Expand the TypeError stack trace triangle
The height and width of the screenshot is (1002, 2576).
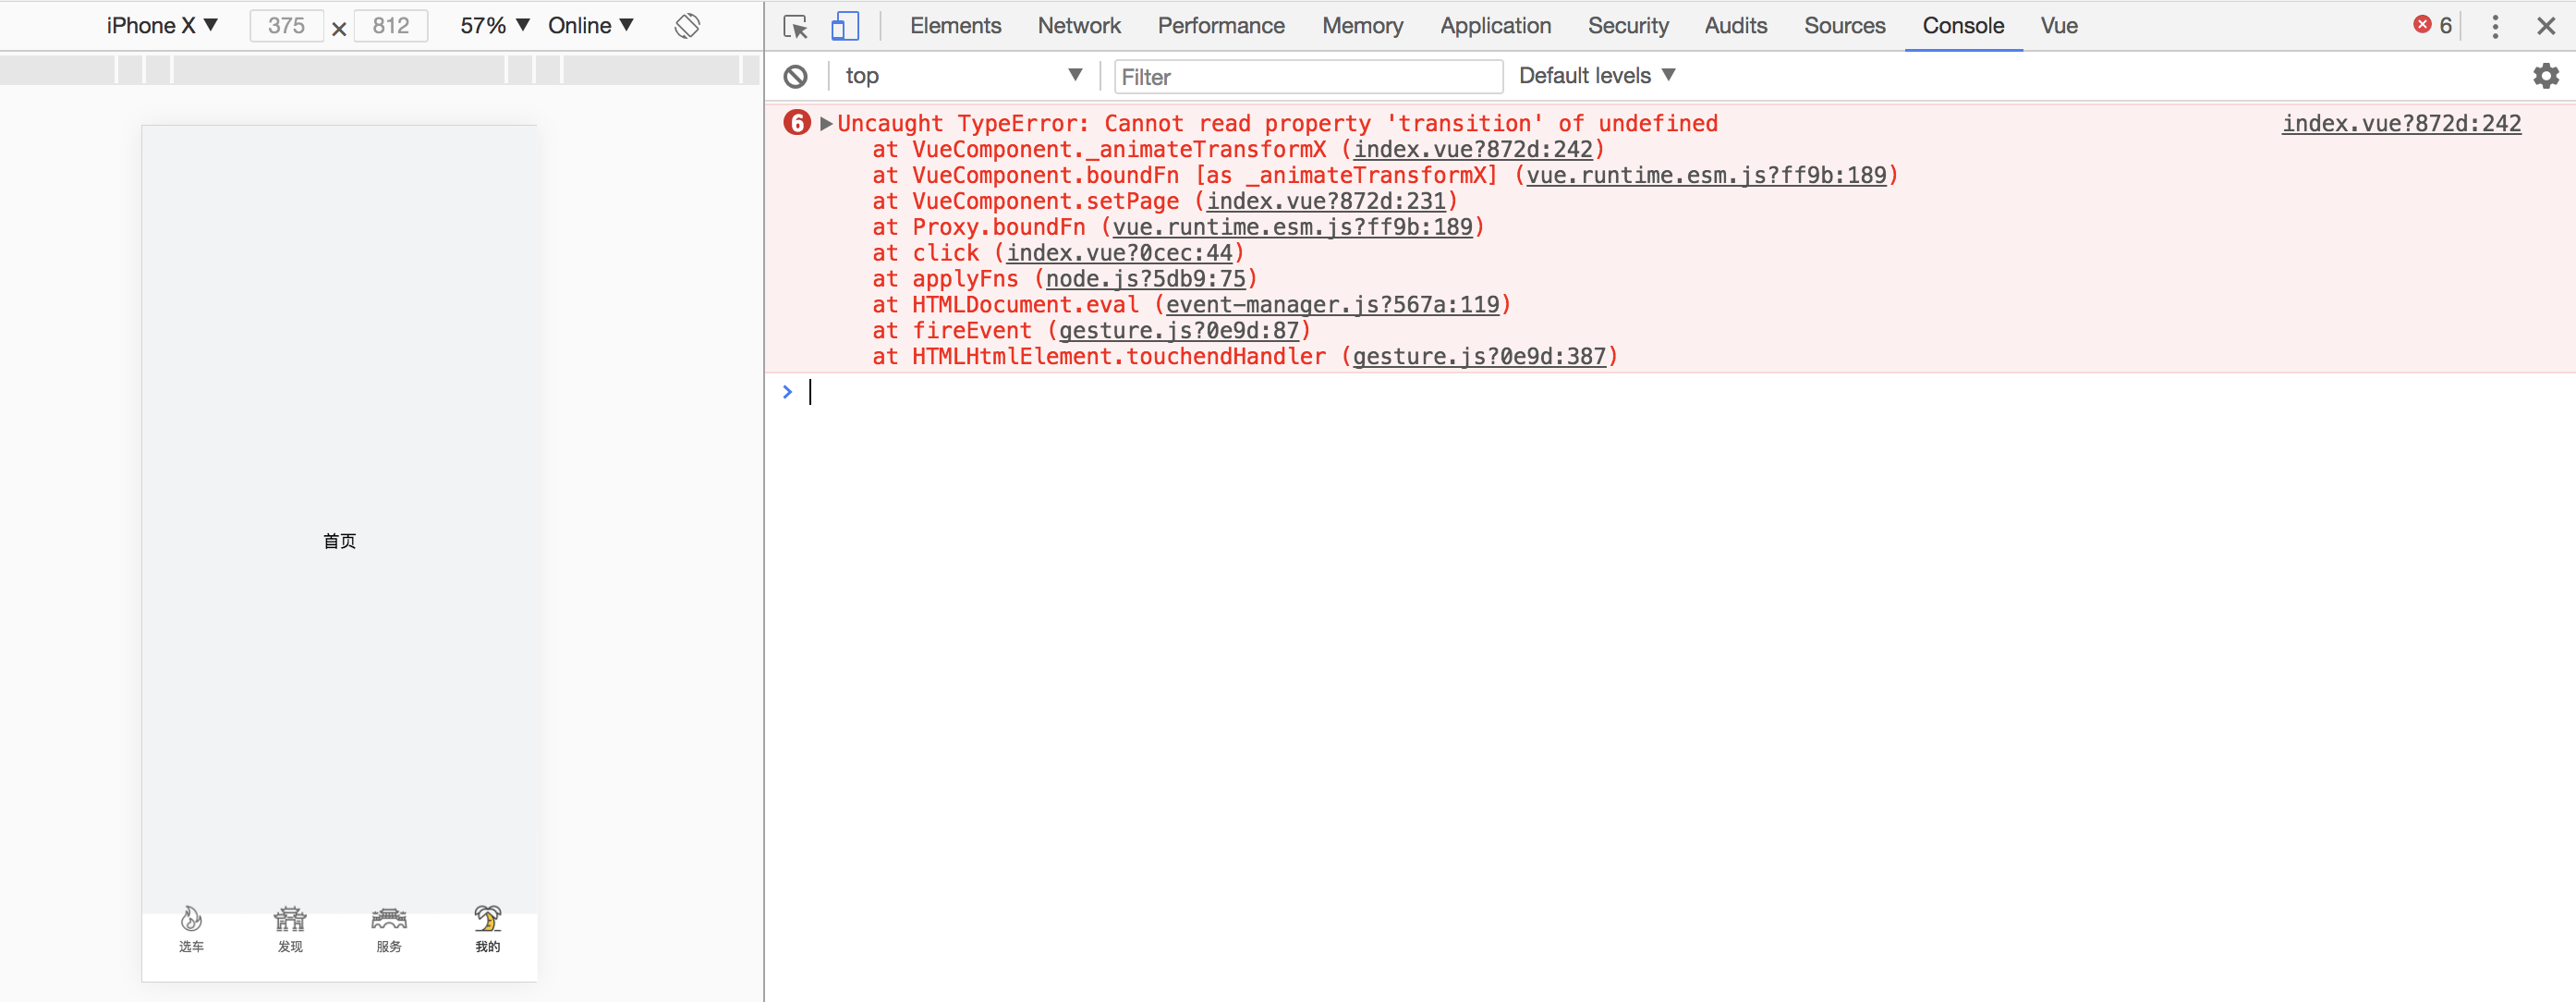click(824, 122)
